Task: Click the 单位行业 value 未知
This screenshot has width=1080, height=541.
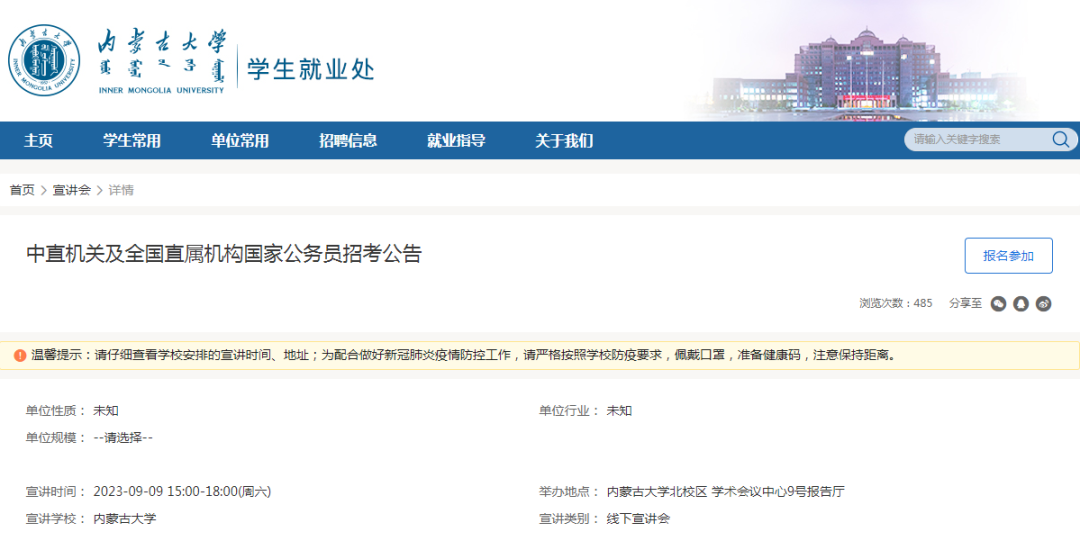Action: click(619, 411)
